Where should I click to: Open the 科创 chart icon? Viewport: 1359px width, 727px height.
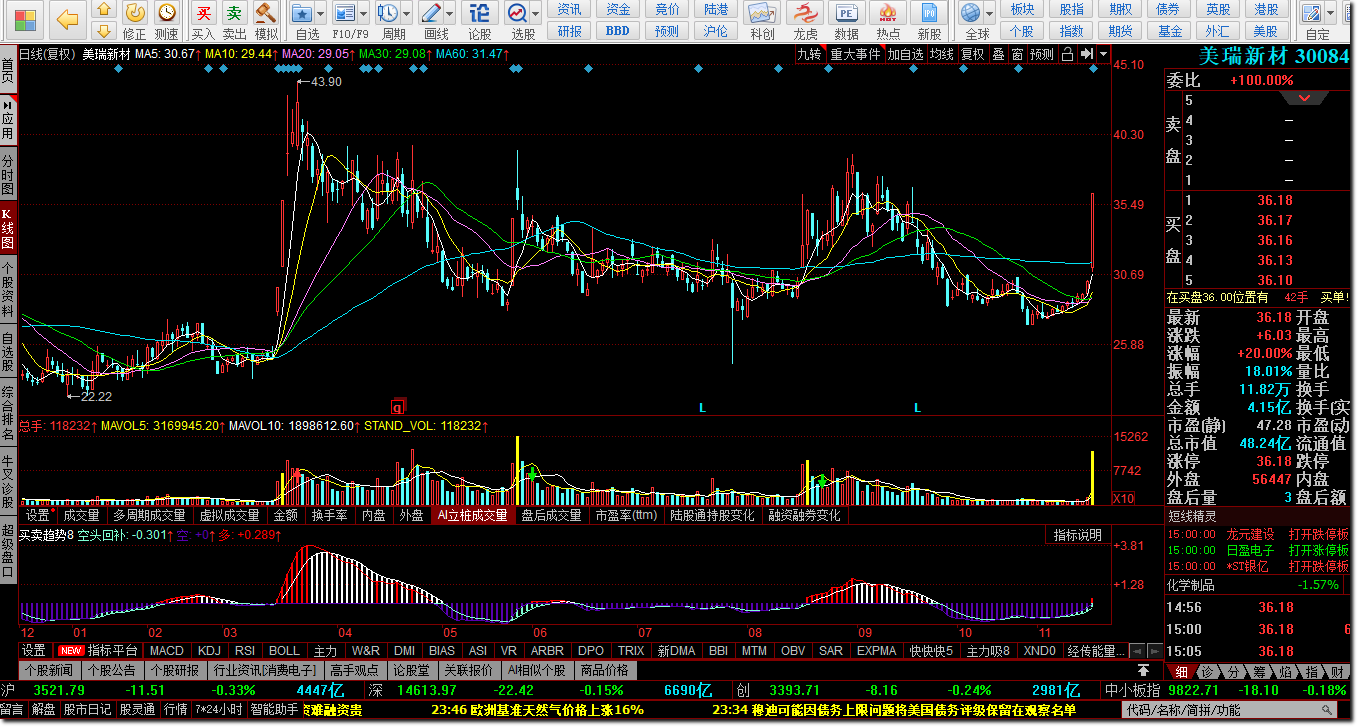[762, 13]
